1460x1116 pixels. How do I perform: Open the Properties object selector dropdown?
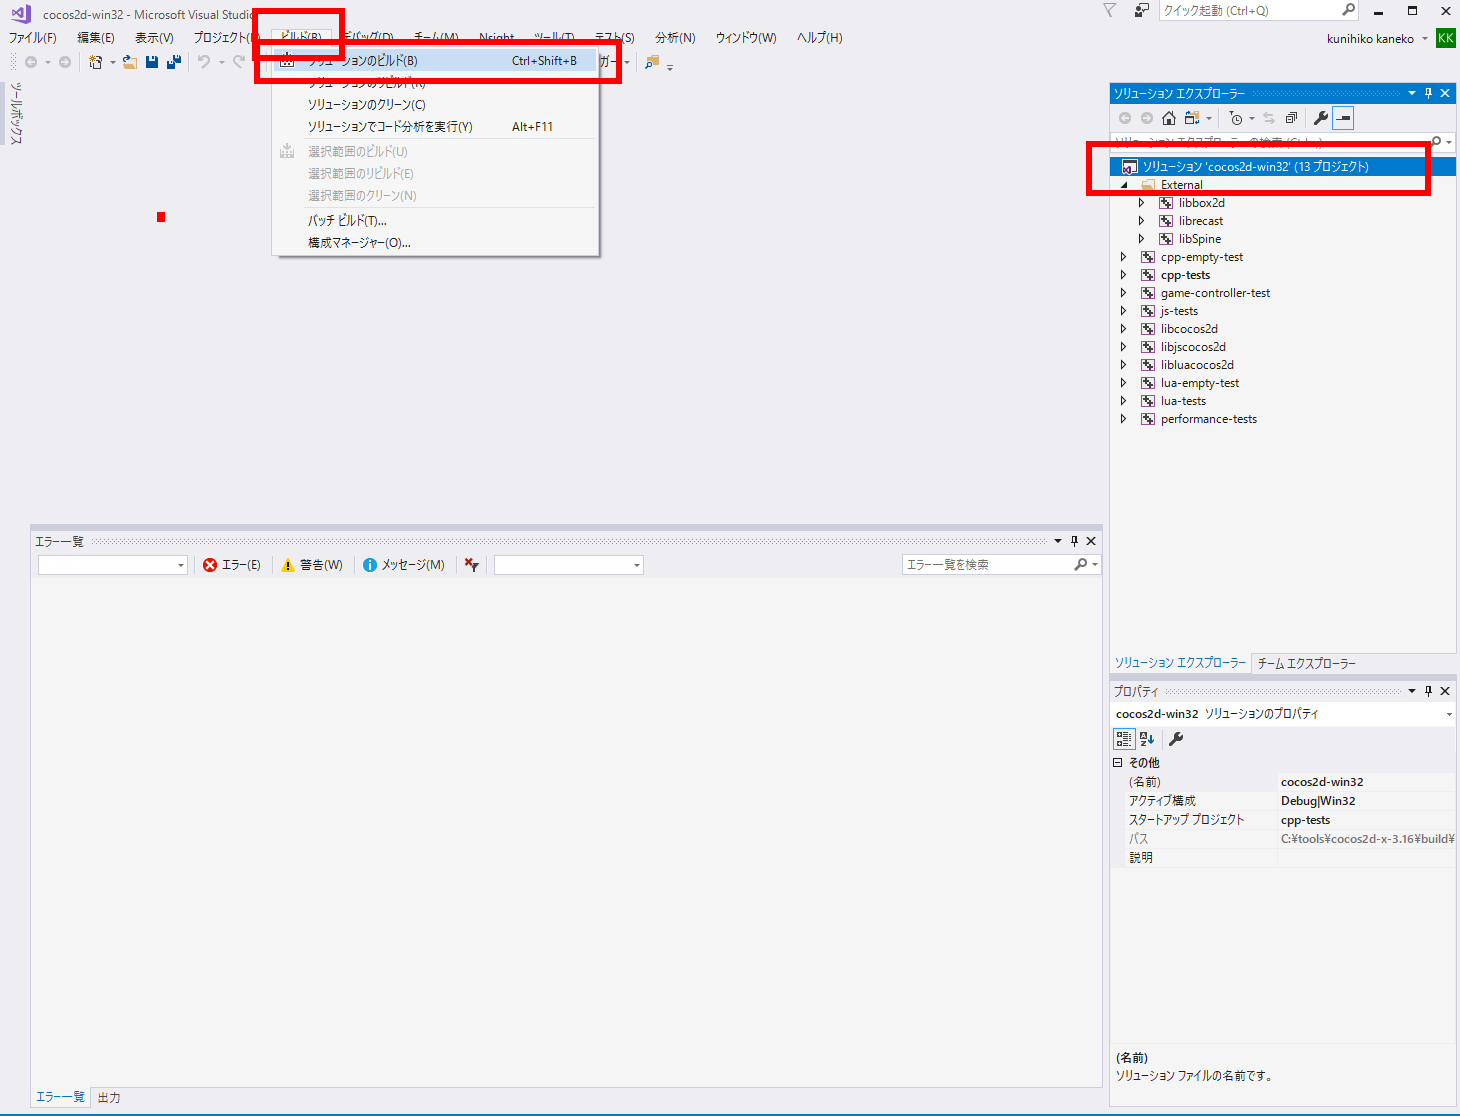click(1449, 714)
